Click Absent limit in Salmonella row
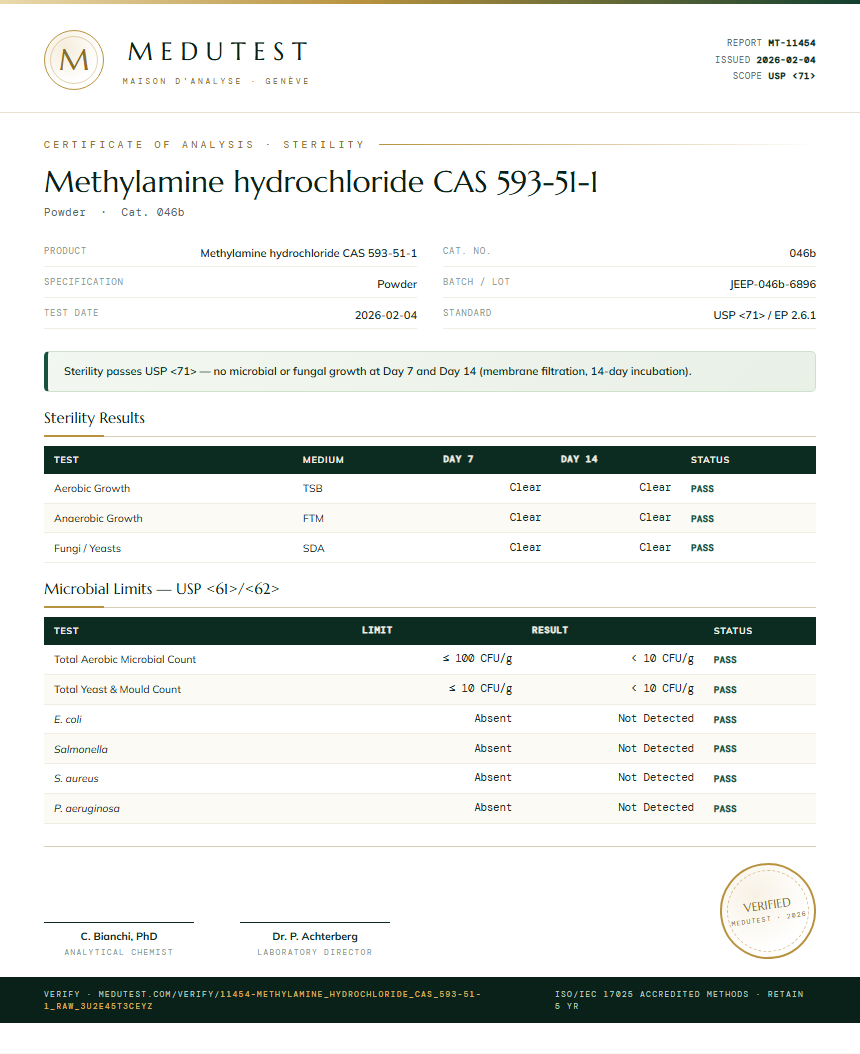 [x=493, y=748]
